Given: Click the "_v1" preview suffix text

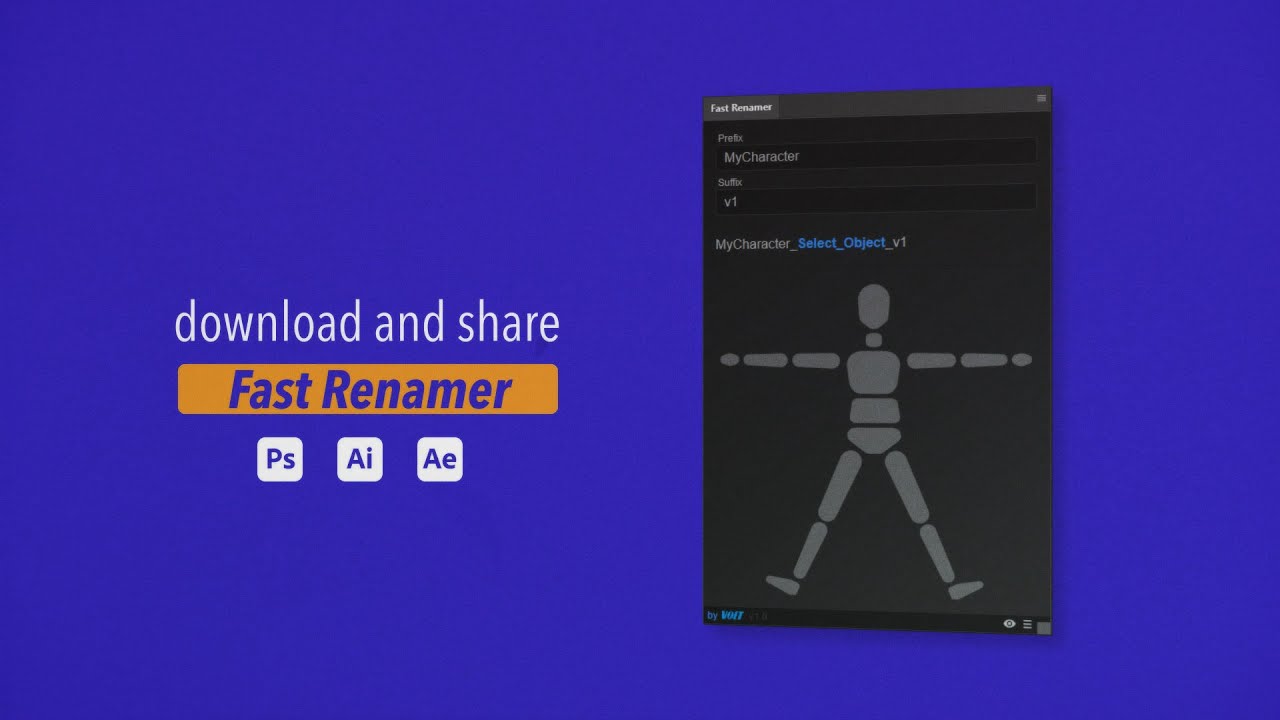Looking at the screenshot, I should click(897, 242).
